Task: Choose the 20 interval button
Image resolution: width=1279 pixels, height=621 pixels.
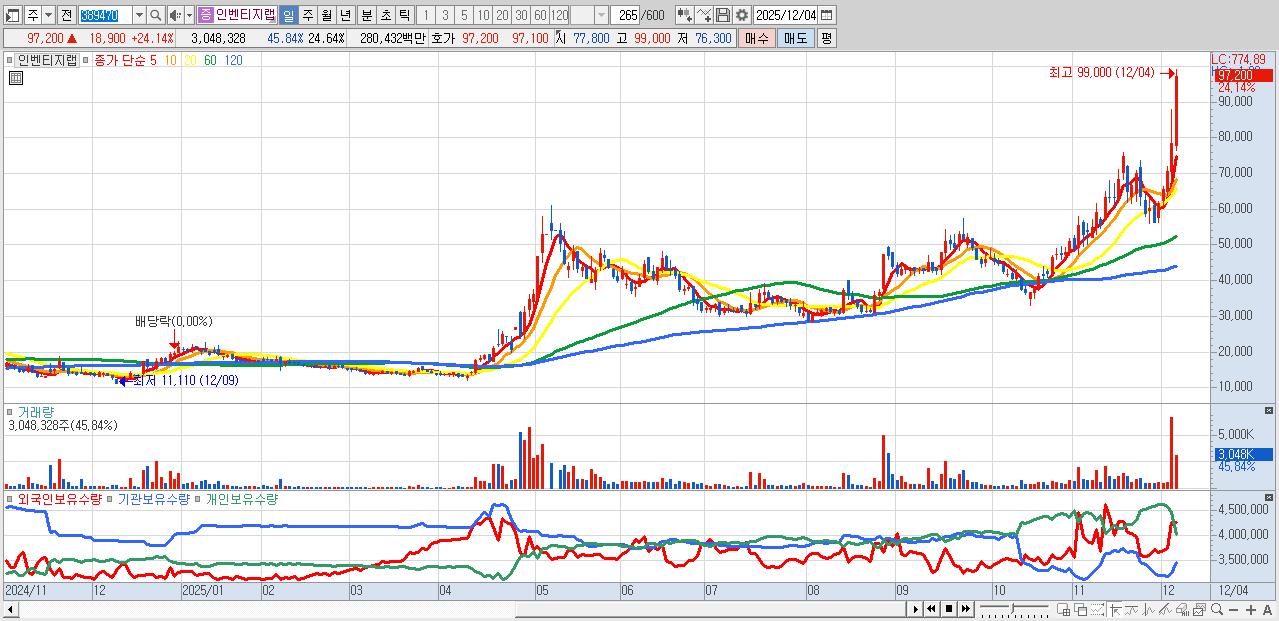Action: tap(501, 15)
